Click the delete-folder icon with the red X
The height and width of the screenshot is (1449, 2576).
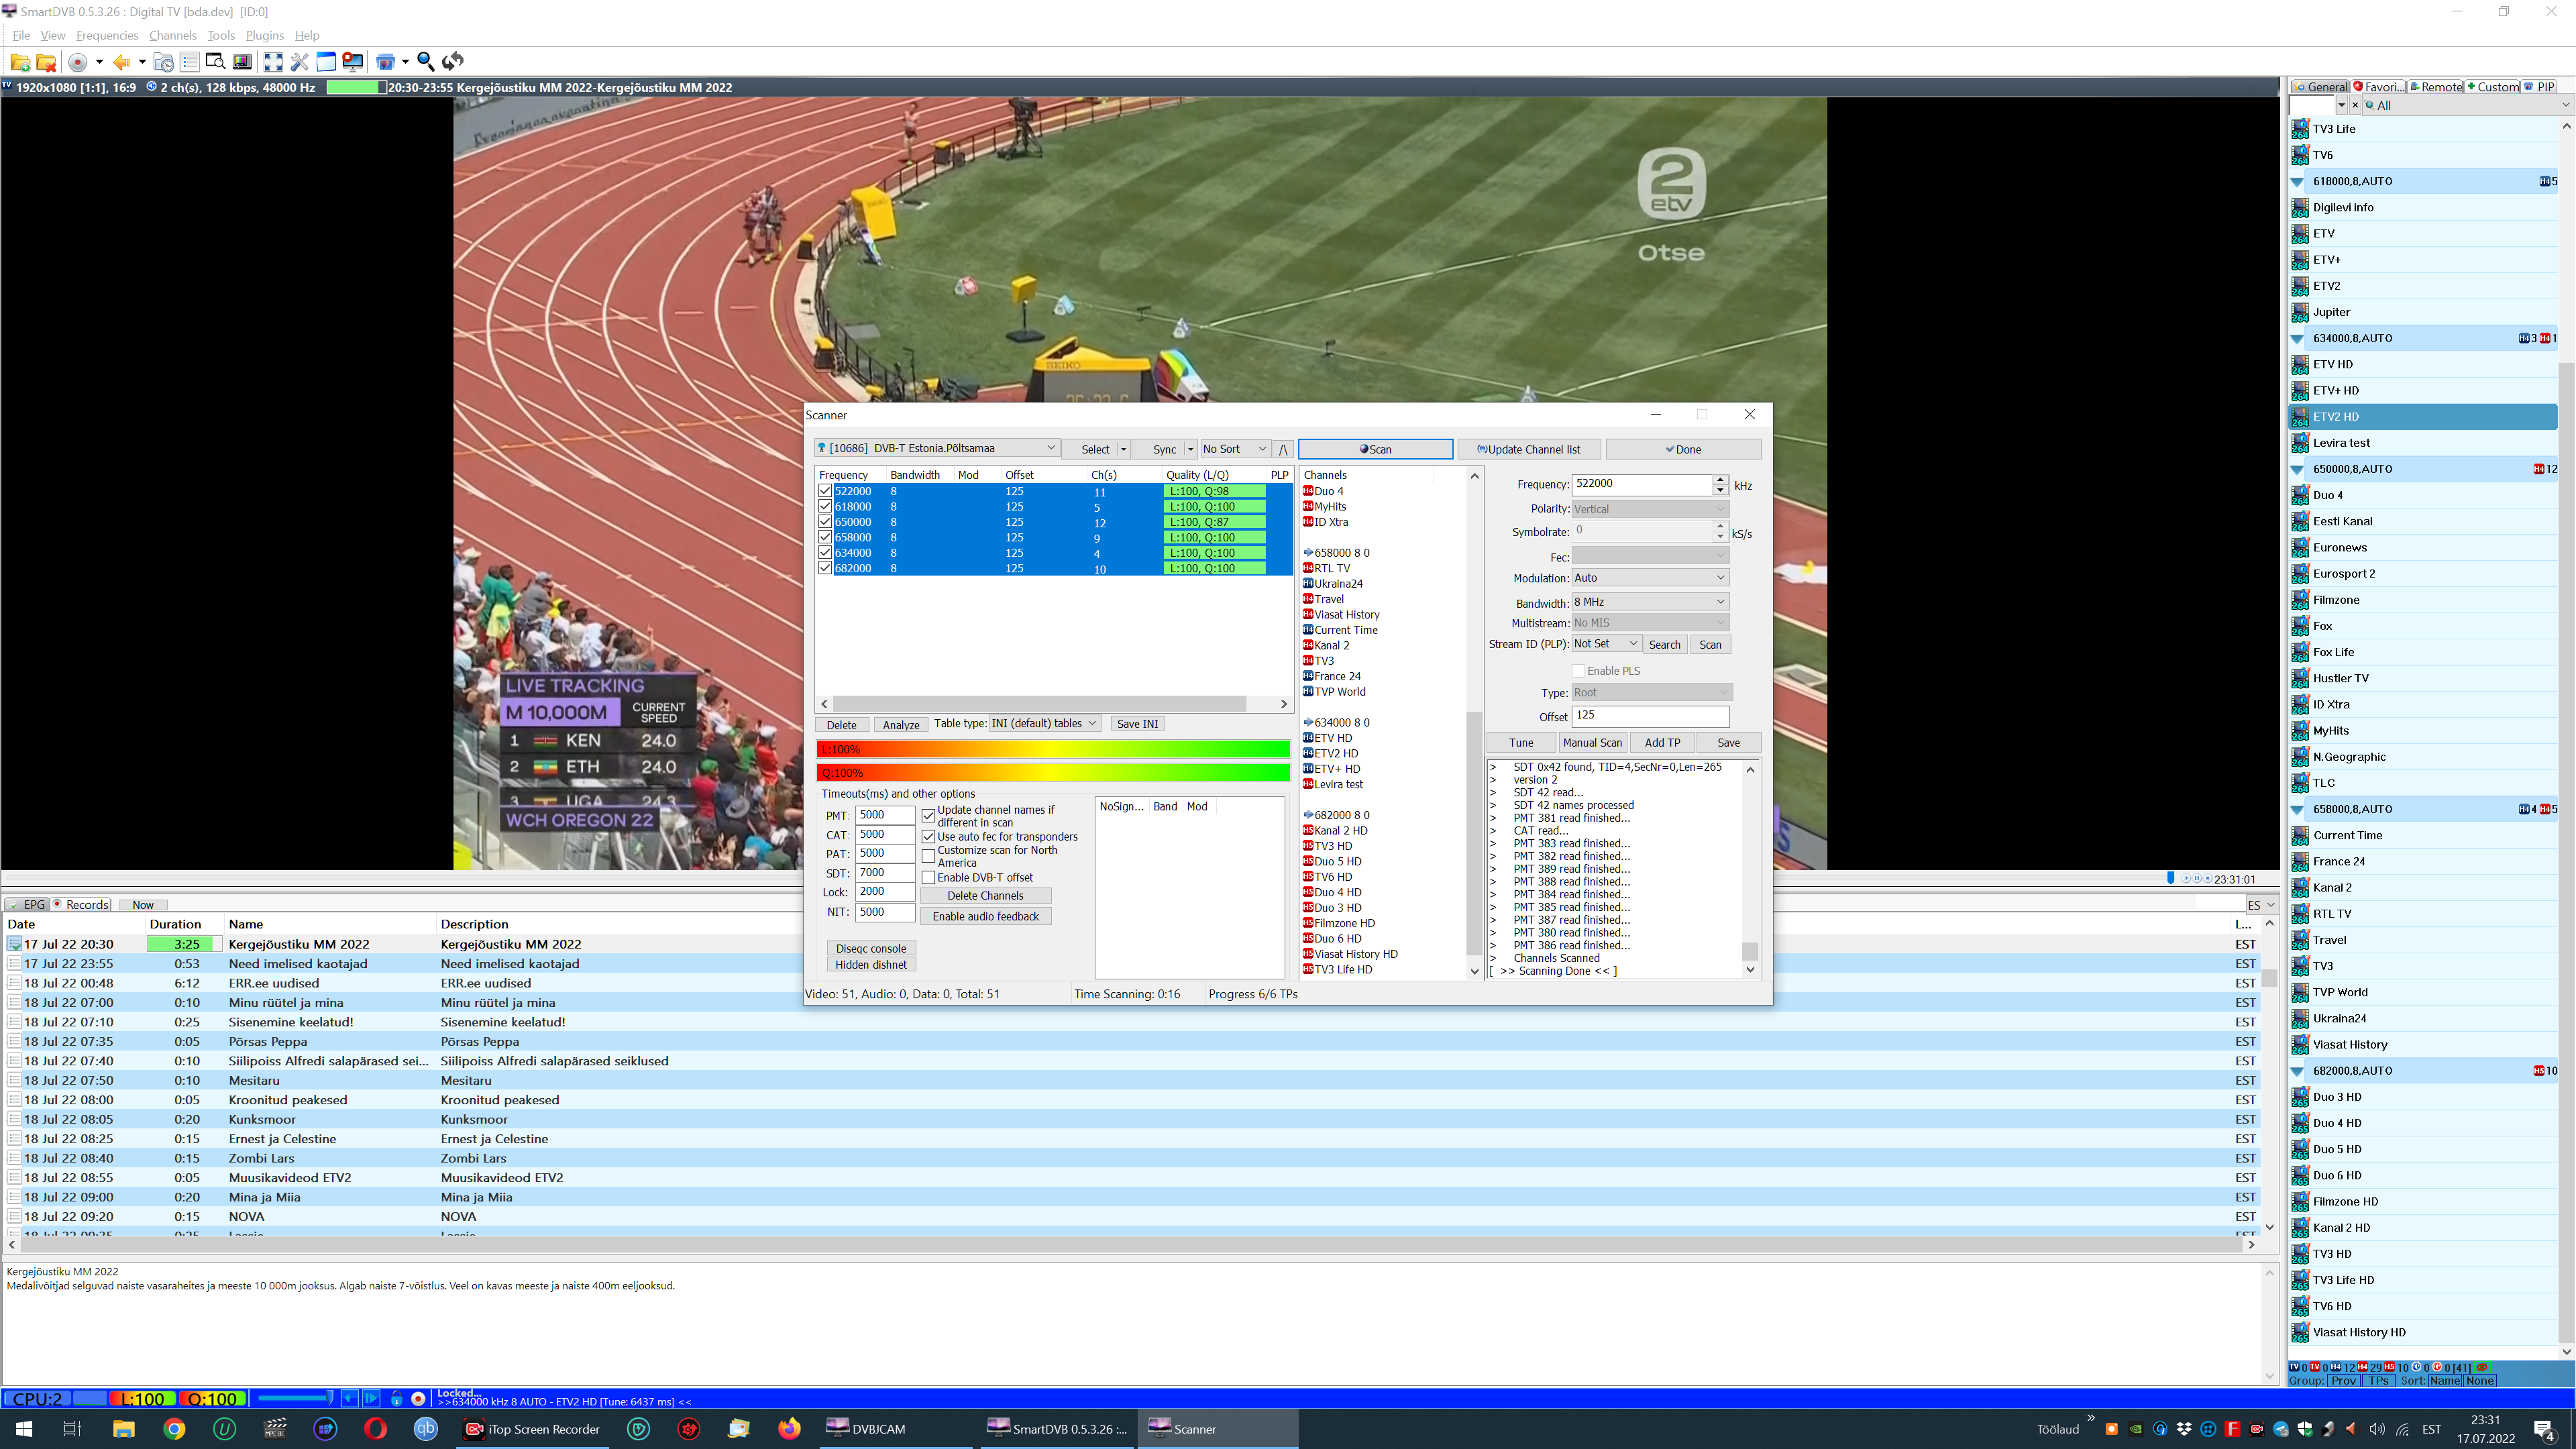click(x=46, y=62)
